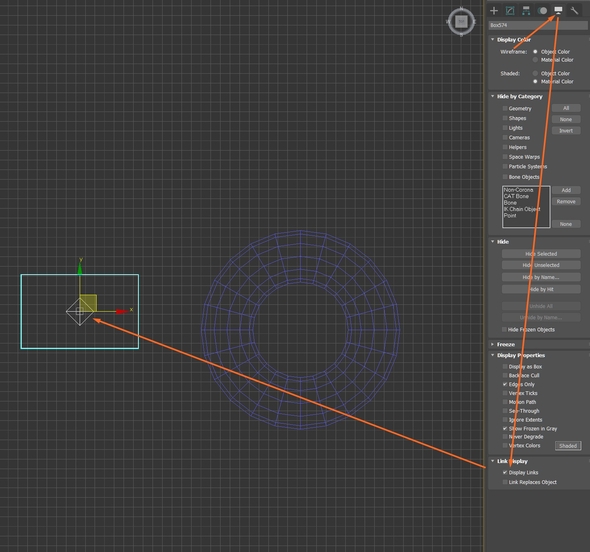Select Material Color for Wireframe

(535, 60)
